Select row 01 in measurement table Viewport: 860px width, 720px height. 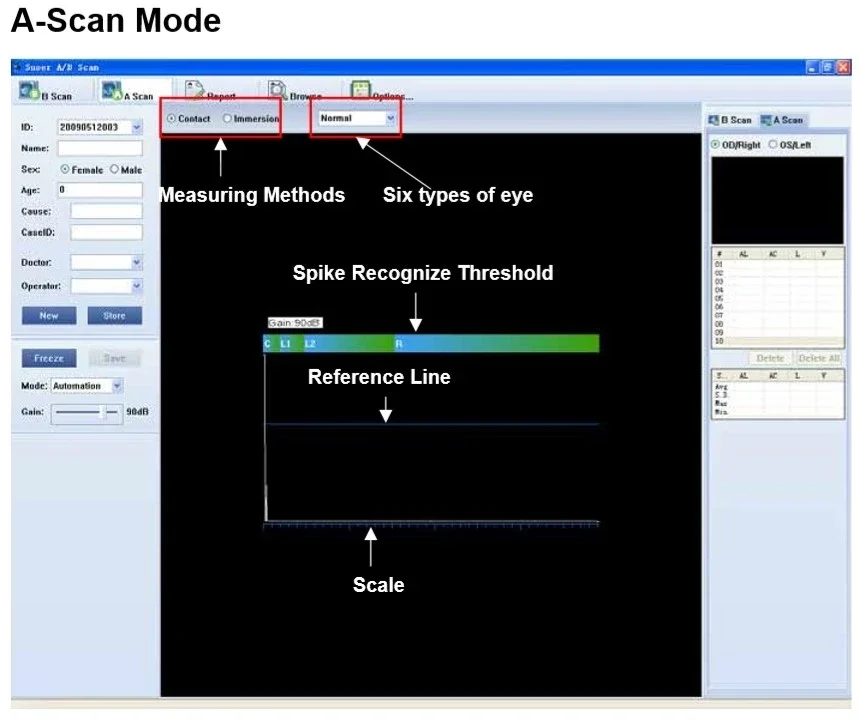click(777, 264)
